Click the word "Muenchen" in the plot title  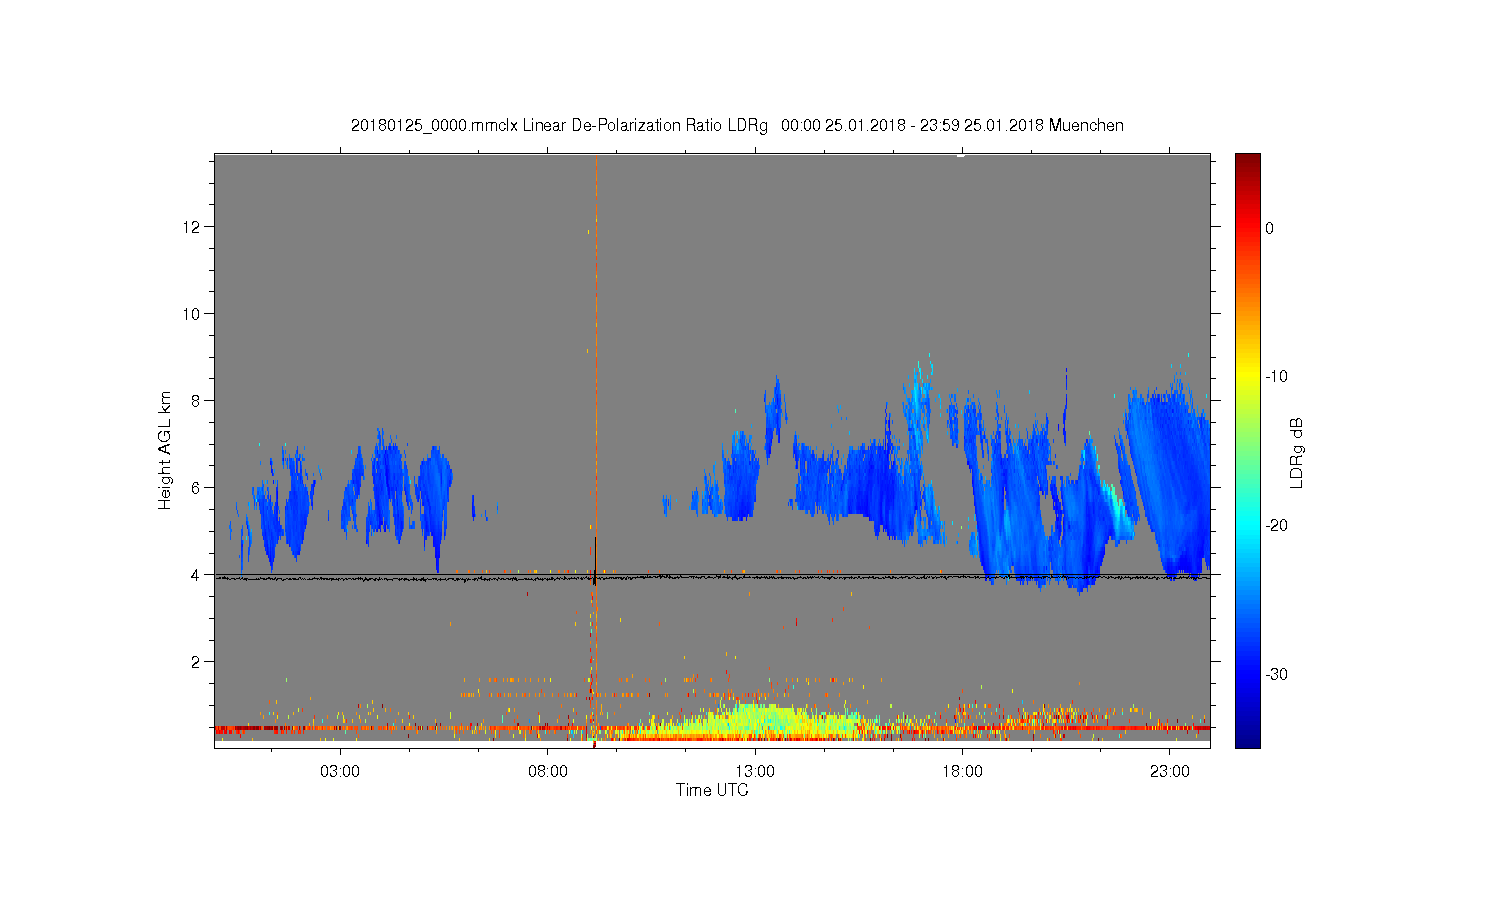[1086, 126]
